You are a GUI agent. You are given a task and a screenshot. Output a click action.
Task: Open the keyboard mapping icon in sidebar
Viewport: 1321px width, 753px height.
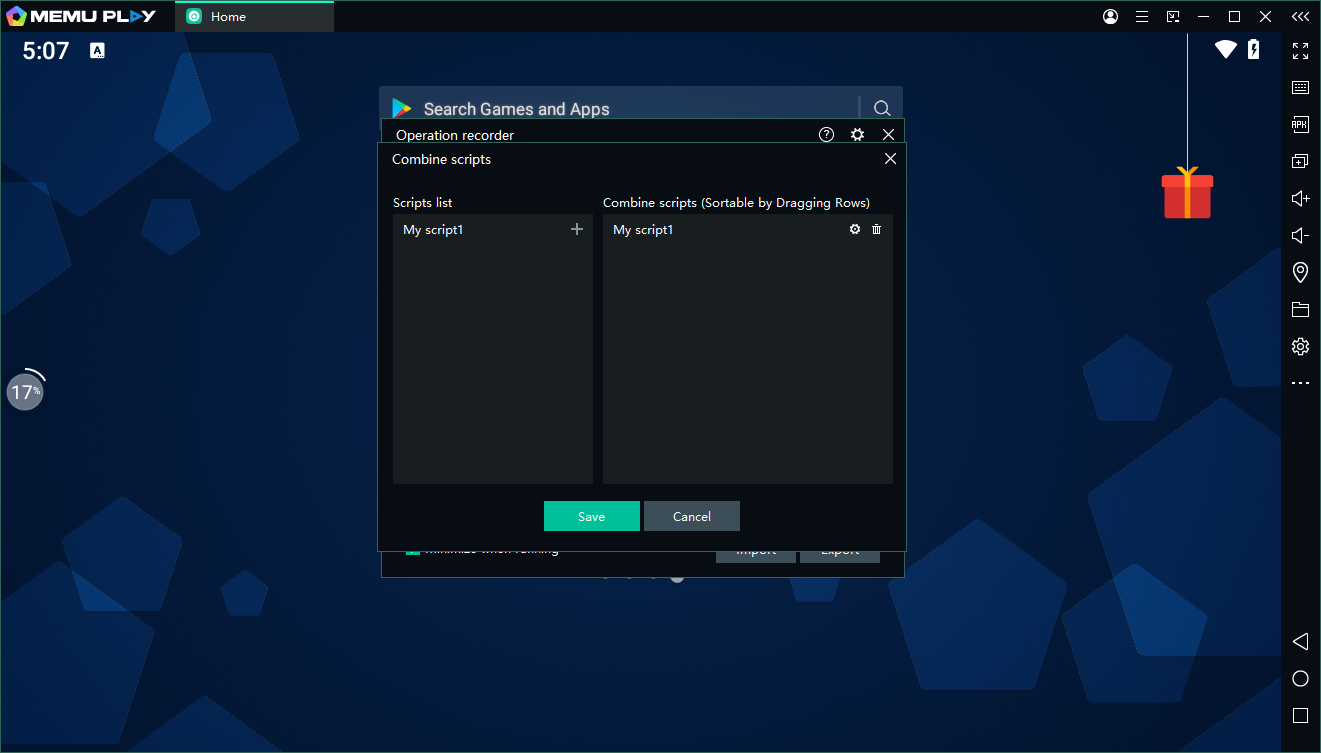(x=1300, y=88)
